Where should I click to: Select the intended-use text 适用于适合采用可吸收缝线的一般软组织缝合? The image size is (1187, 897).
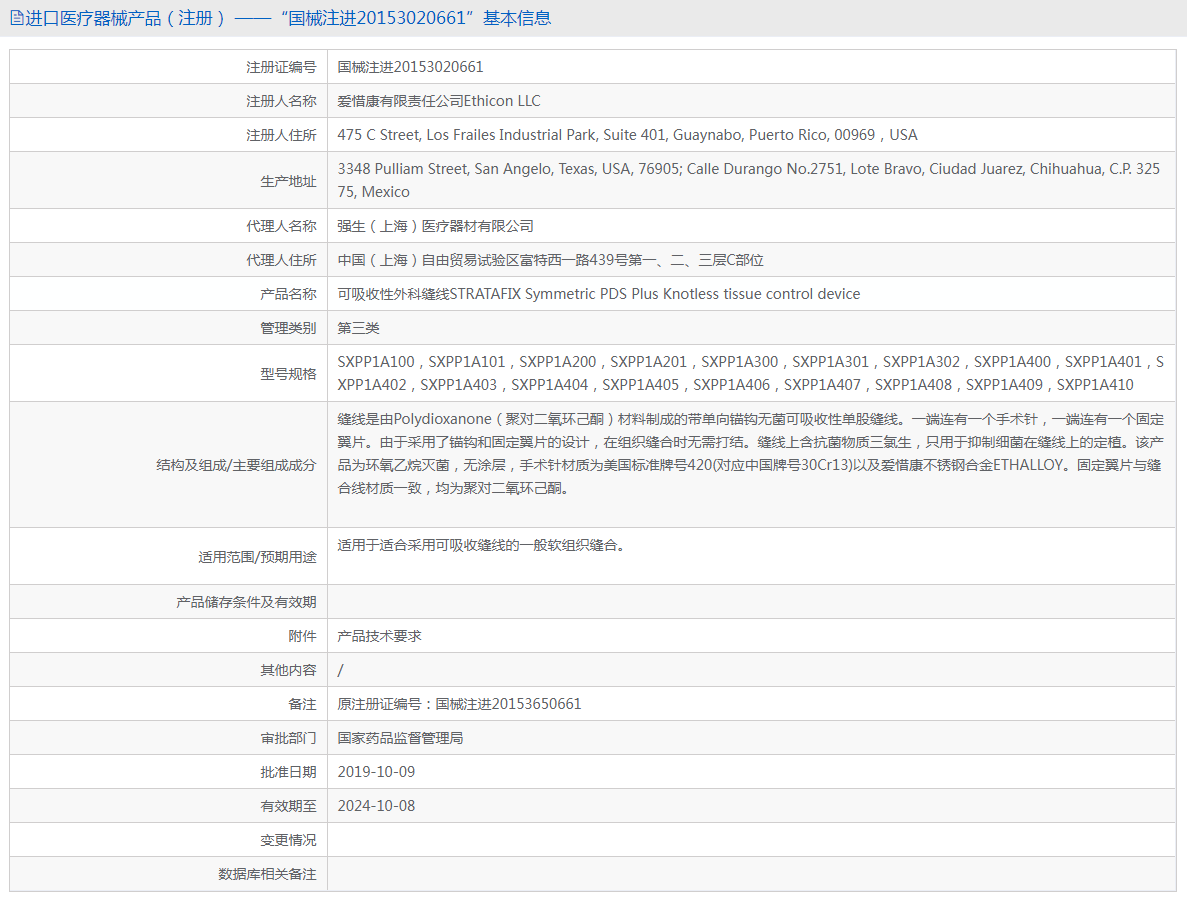tap(481, 545)
